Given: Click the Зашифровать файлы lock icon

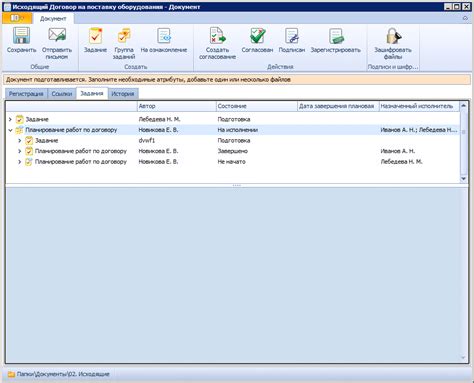Looking at the screenshot, I should point(393,36).
